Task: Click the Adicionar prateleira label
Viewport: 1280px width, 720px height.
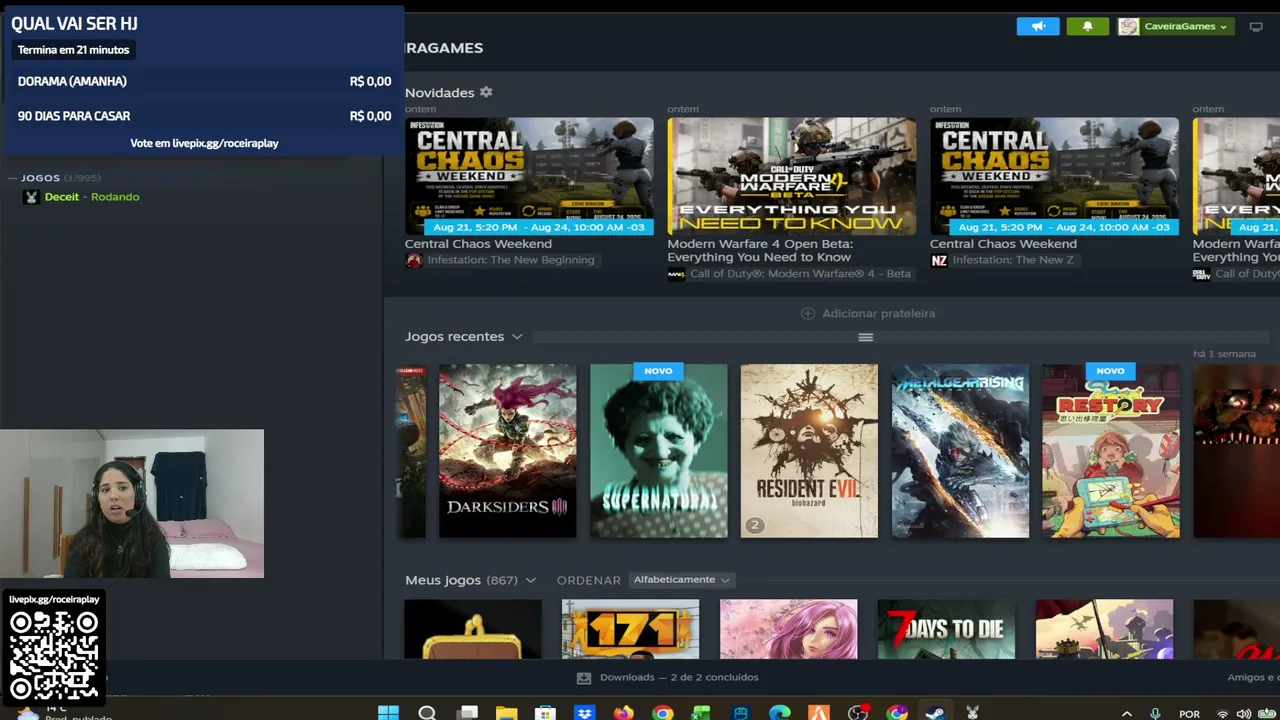Action: [878, 314]
